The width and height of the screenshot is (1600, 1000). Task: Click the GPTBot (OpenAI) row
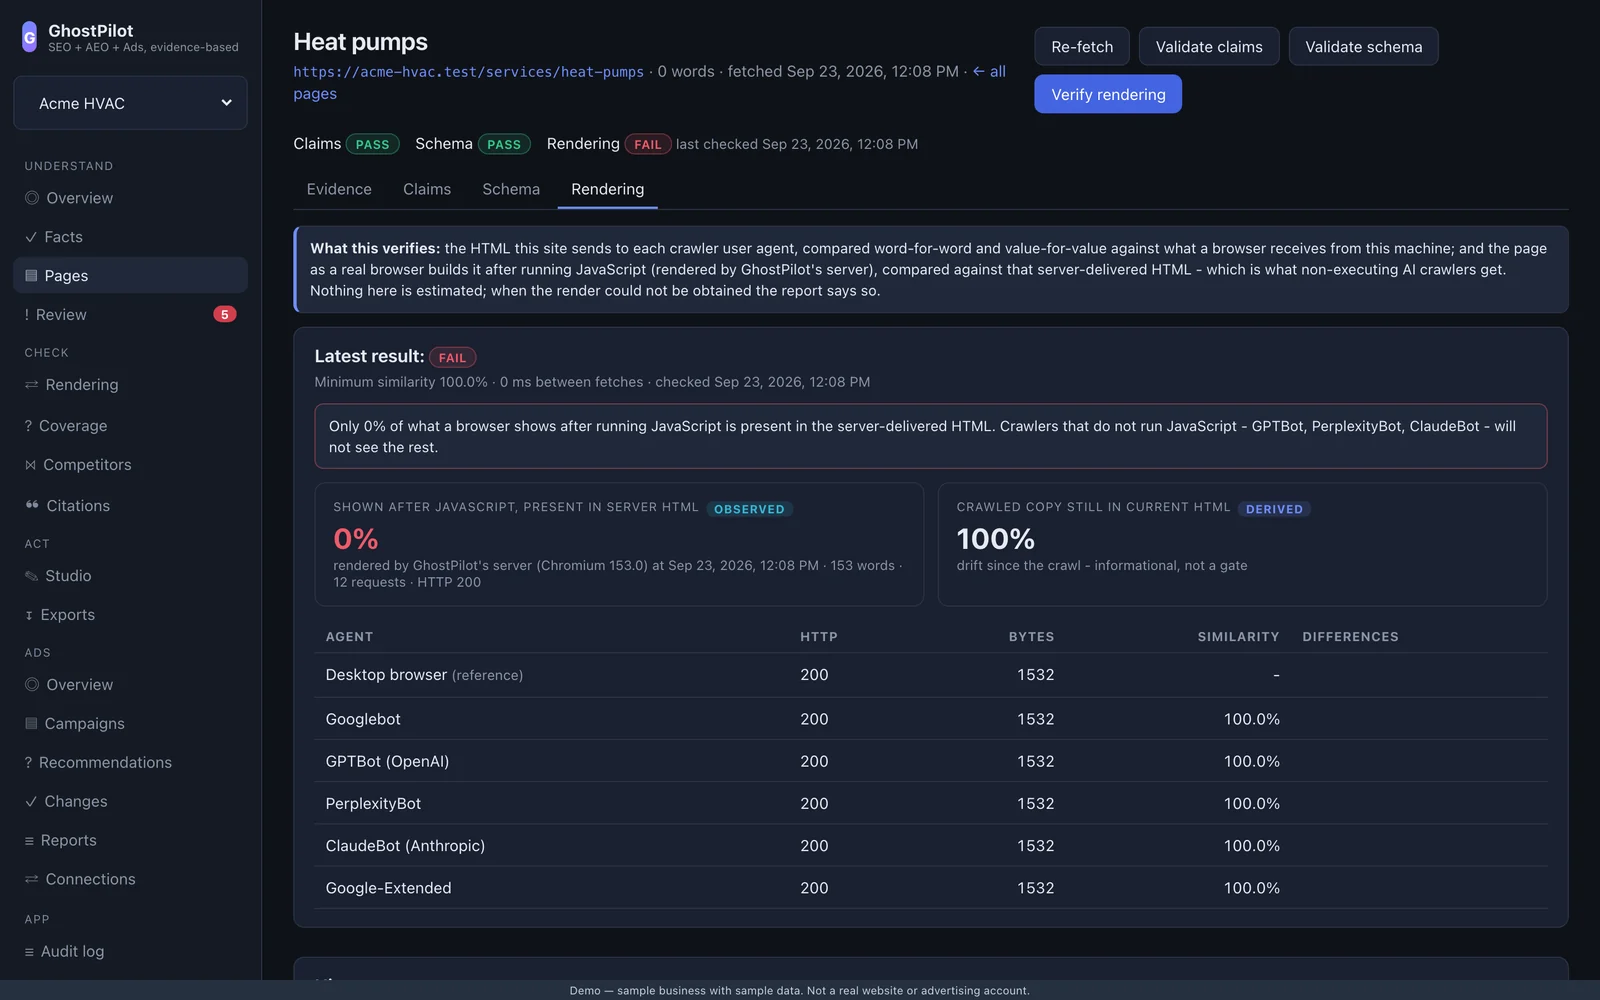click(x=931, y=761)
